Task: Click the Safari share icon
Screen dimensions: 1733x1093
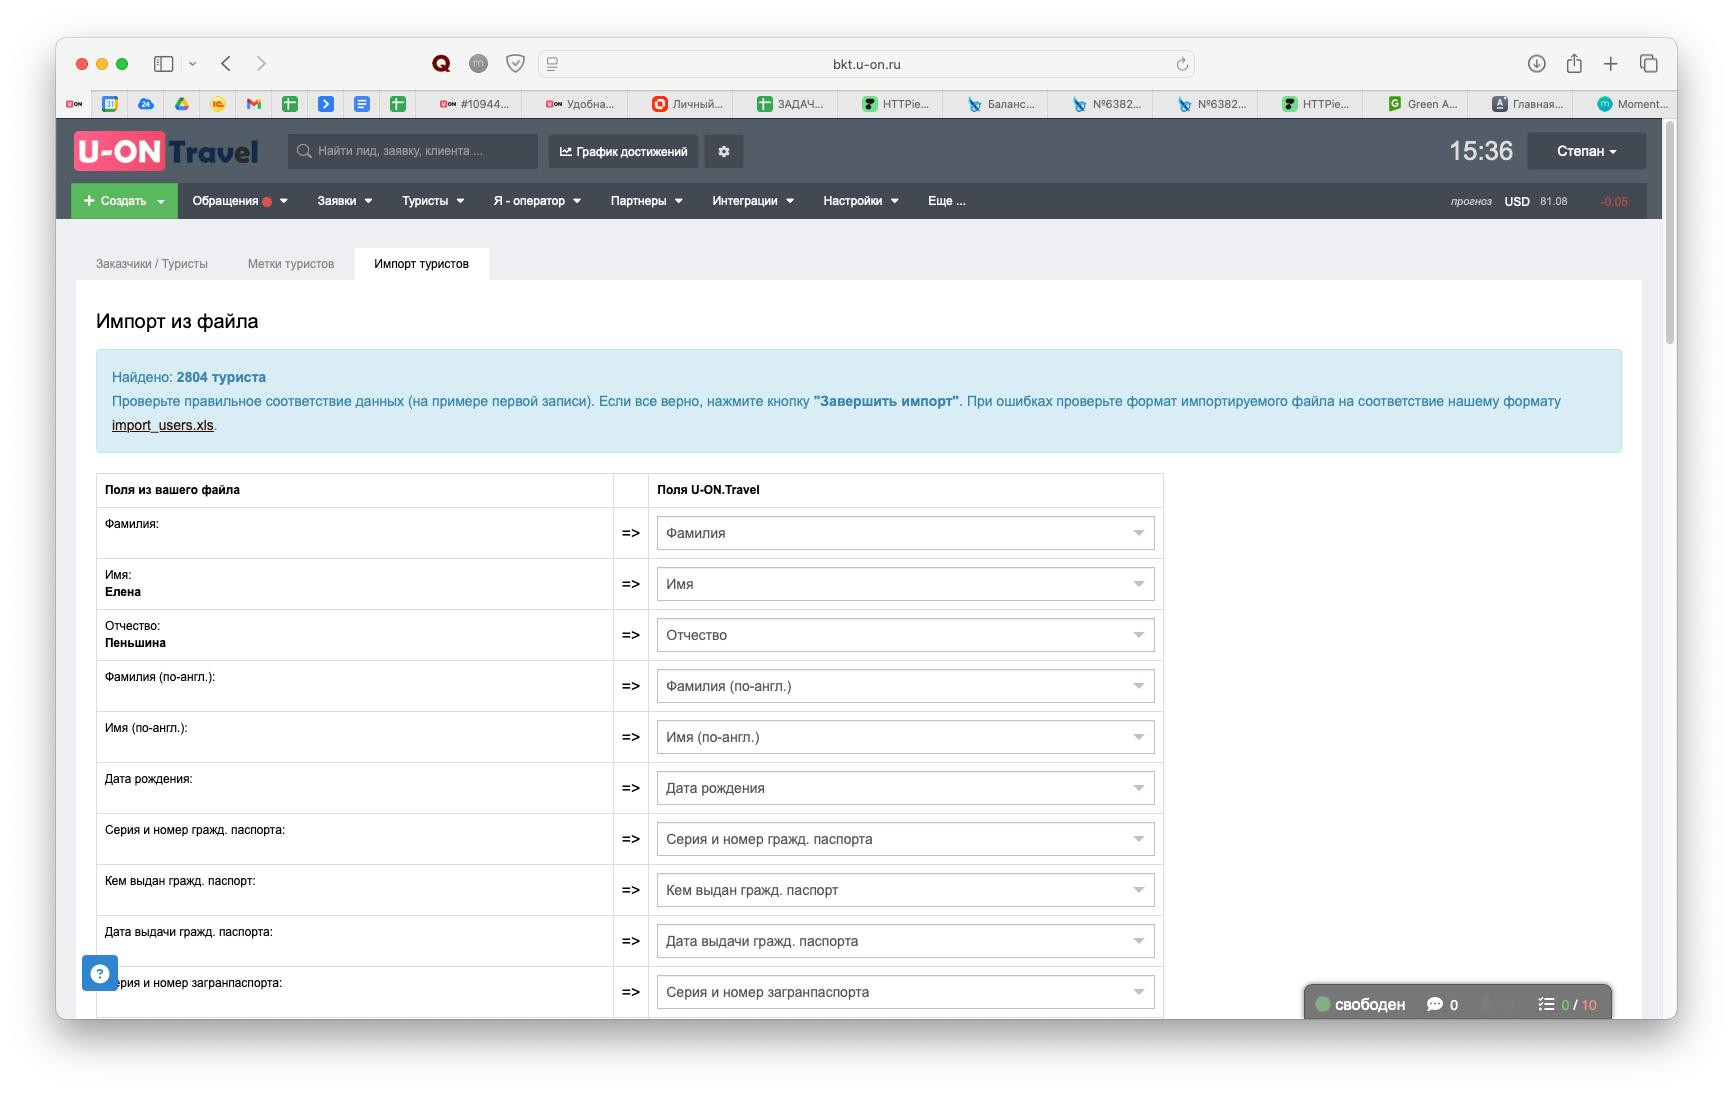Action: 1574,64
